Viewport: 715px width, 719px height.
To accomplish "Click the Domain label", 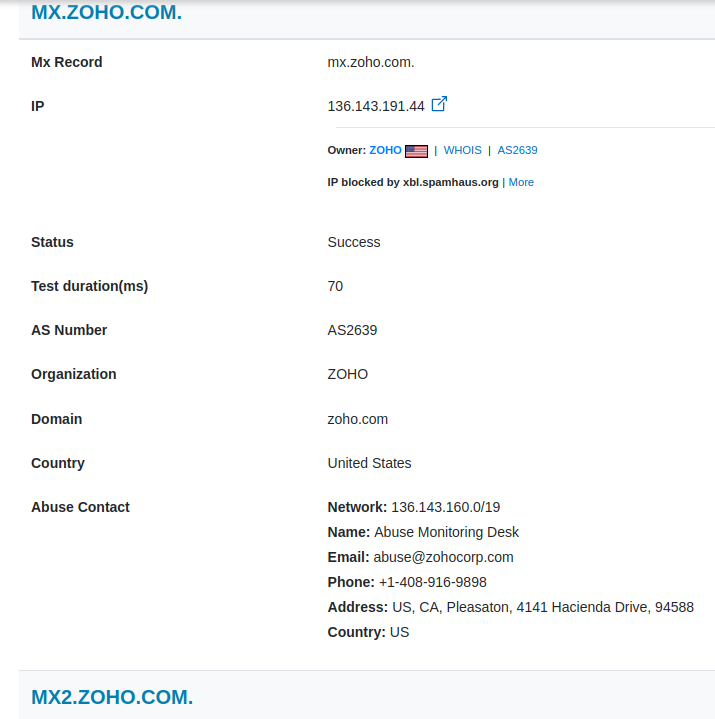I will point(56,419).
